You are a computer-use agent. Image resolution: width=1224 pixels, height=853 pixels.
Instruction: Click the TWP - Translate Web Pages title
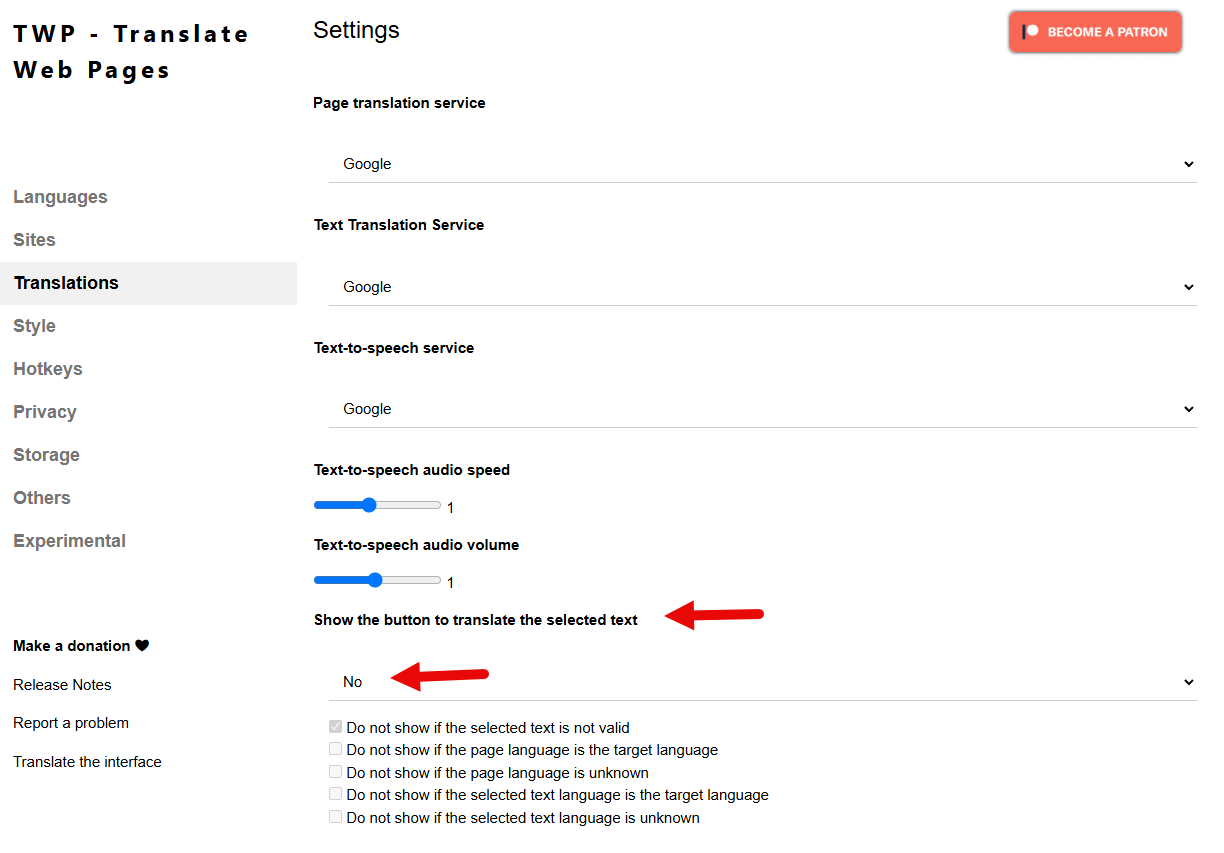[131, 52]
